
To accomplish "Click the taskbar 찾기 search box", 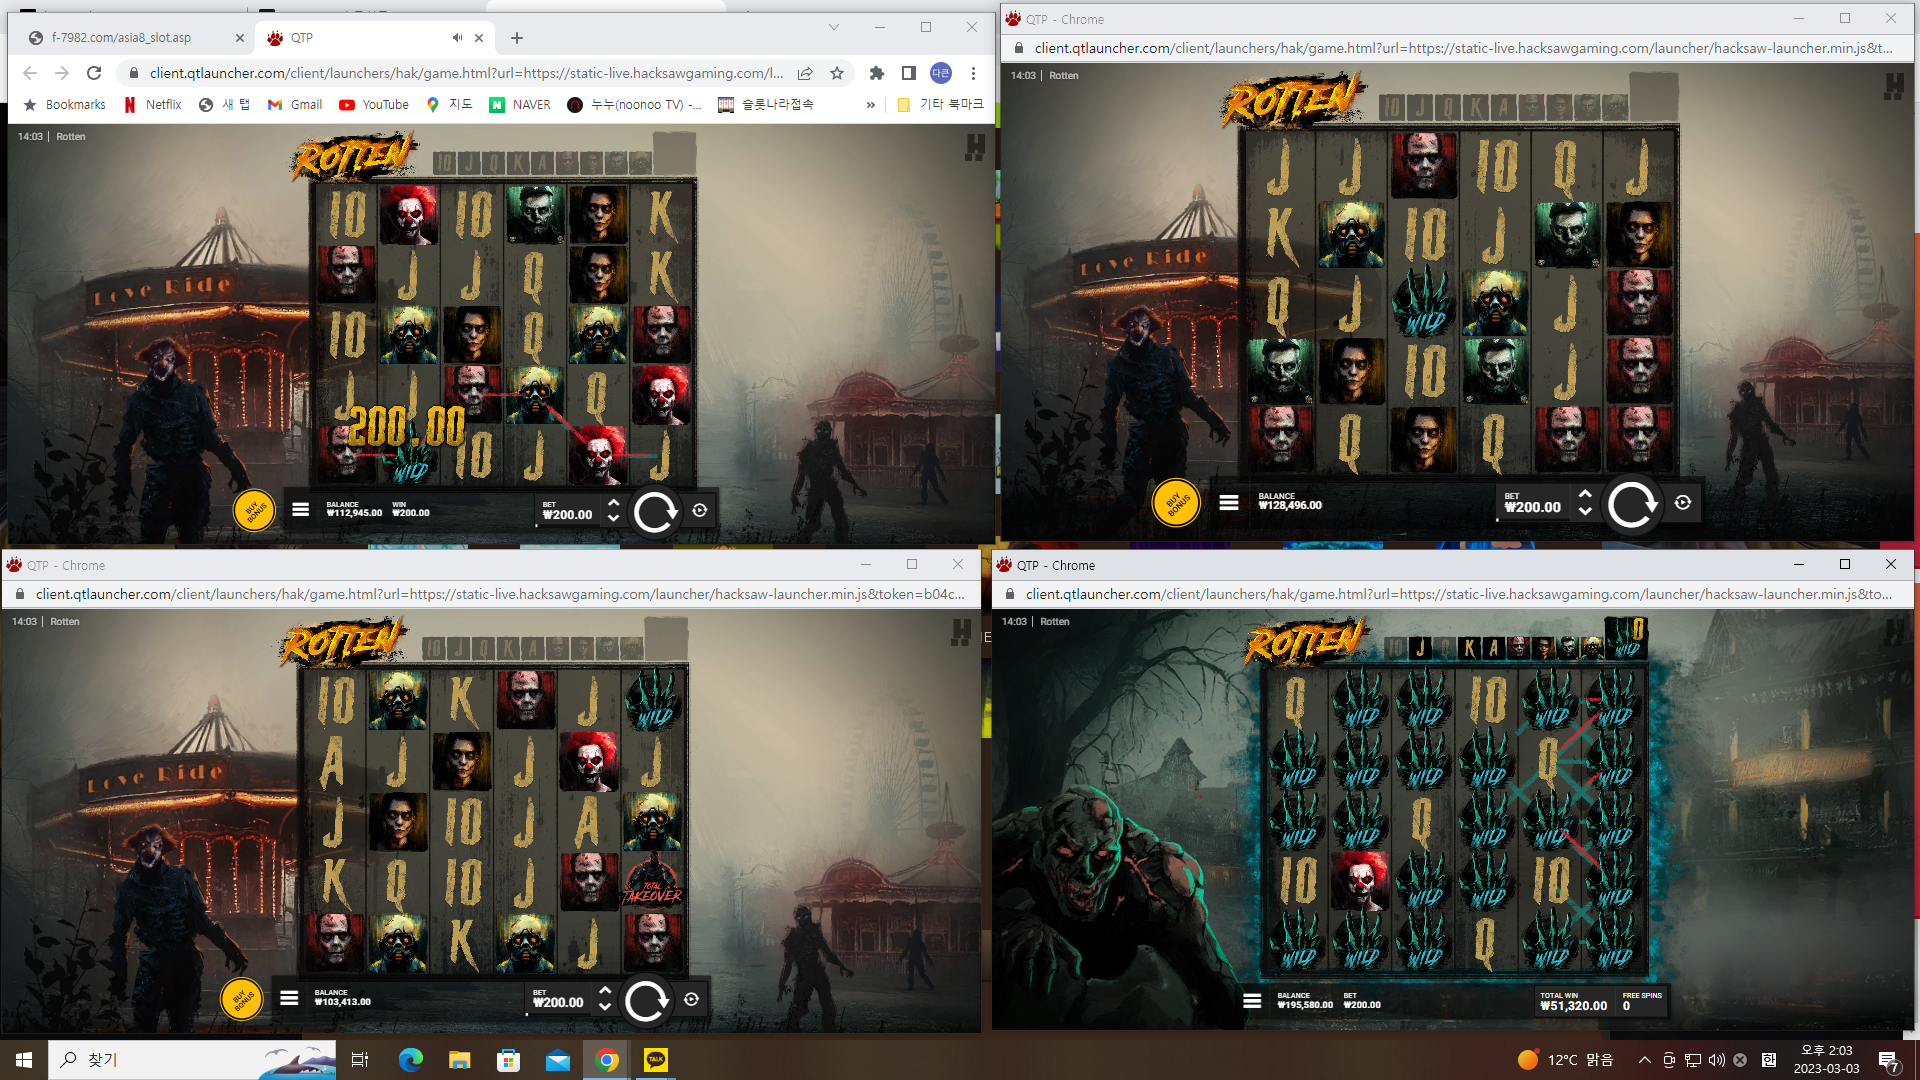I will click(192, 1060).
